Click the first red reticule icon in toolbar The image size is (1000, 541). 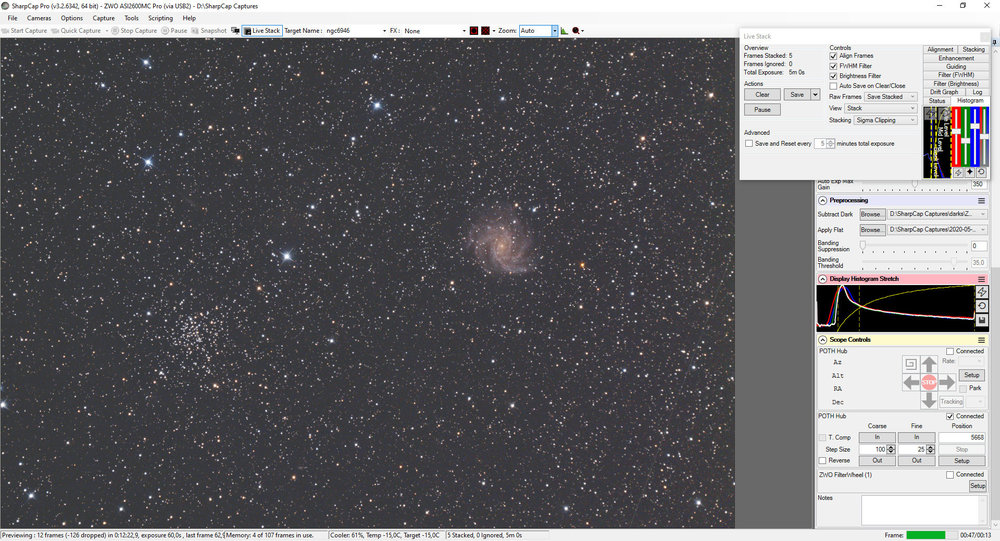click(474, 31)
